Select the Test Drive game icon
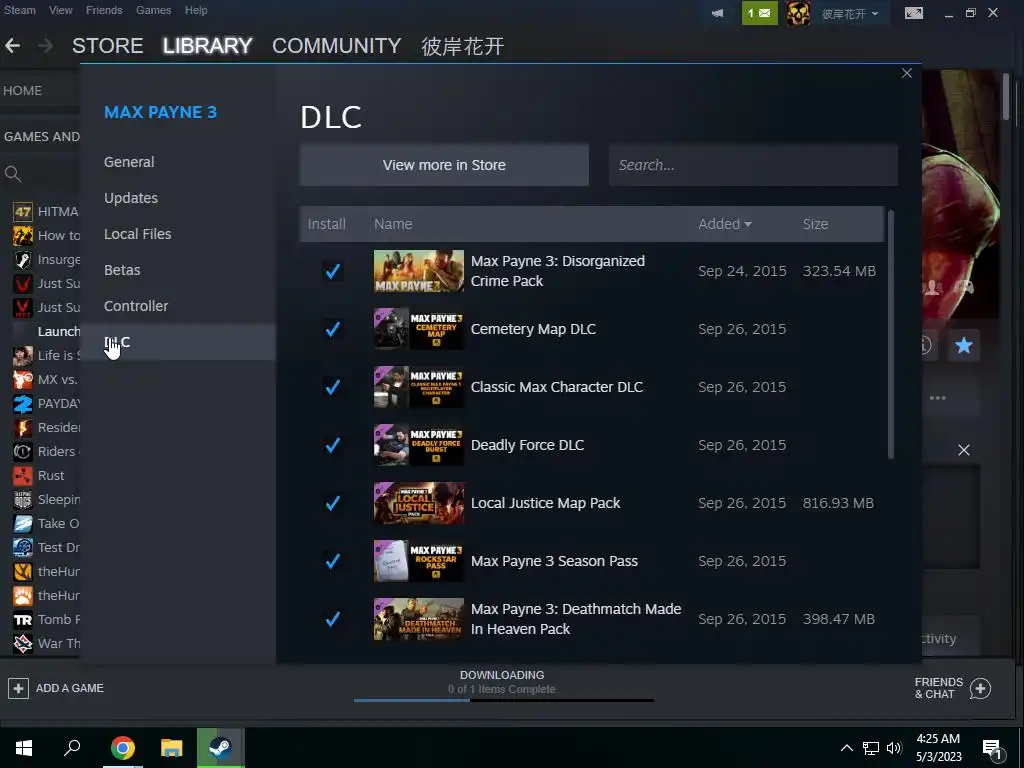Viewport: 1024px width, 768px height. pos(23,547)
